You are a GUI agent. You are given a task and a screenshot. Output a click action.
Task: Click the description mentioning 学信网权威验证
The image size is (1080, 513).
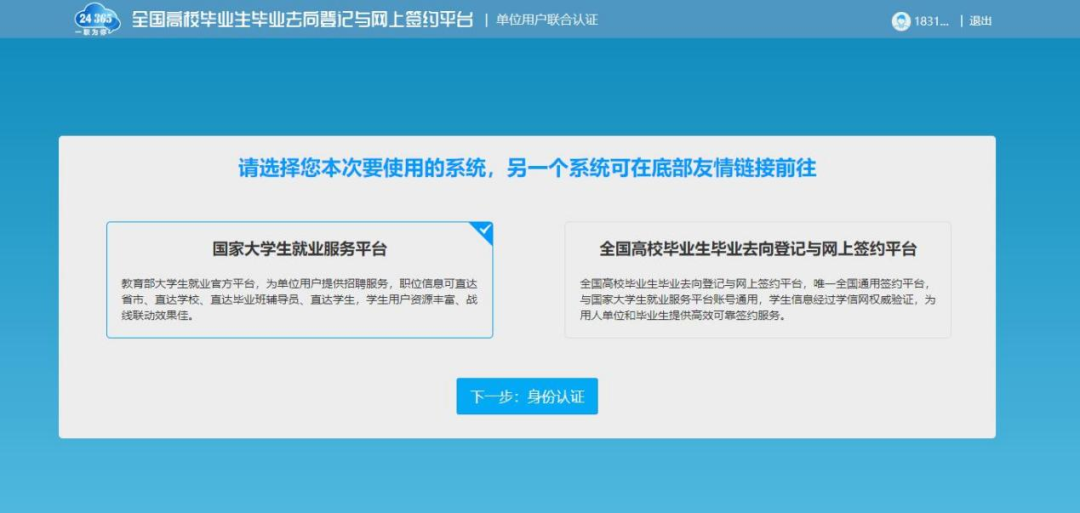pos(758,300)
